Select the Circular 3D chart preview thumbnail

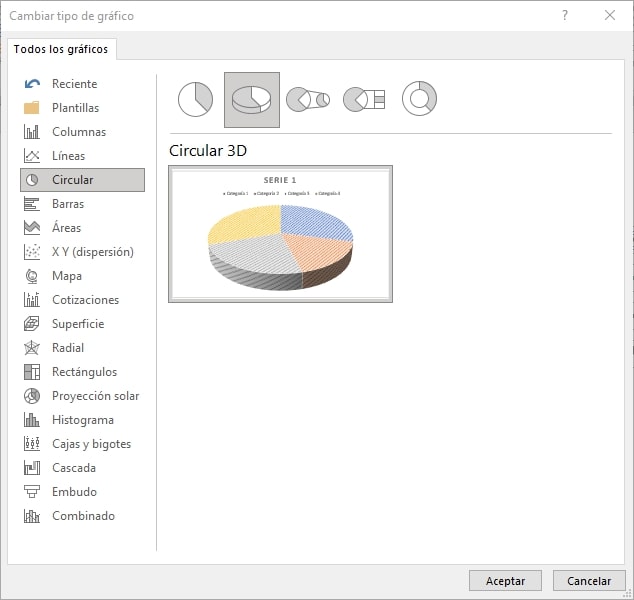coord(280,234)
